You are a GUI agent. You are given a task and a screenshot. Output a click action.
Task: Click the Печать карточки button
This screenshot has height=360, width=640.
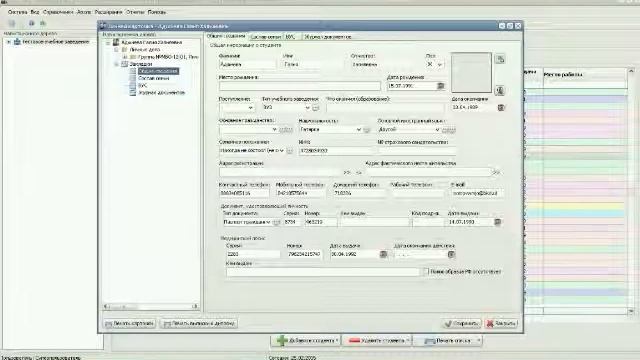coord(129,324)
